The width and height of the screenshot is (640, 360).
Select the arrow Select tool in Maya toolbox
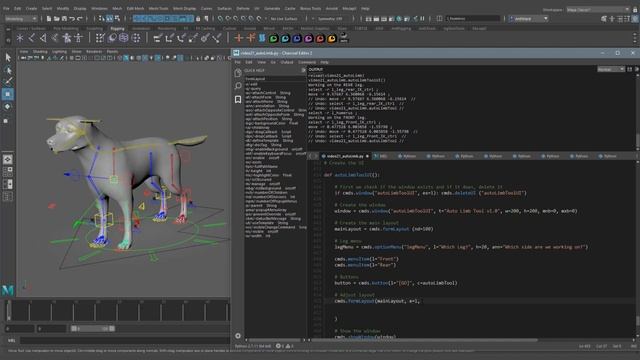tap(8, 58)
